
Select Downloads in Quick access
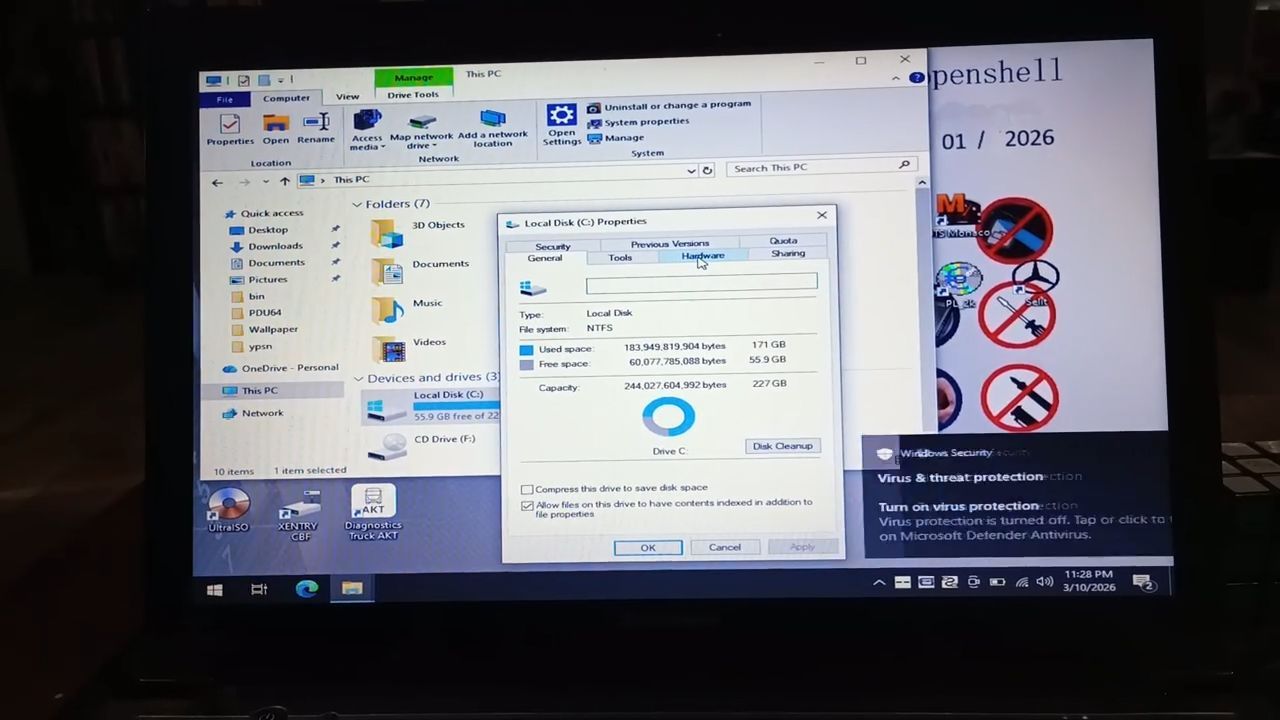tap(275, 246)
